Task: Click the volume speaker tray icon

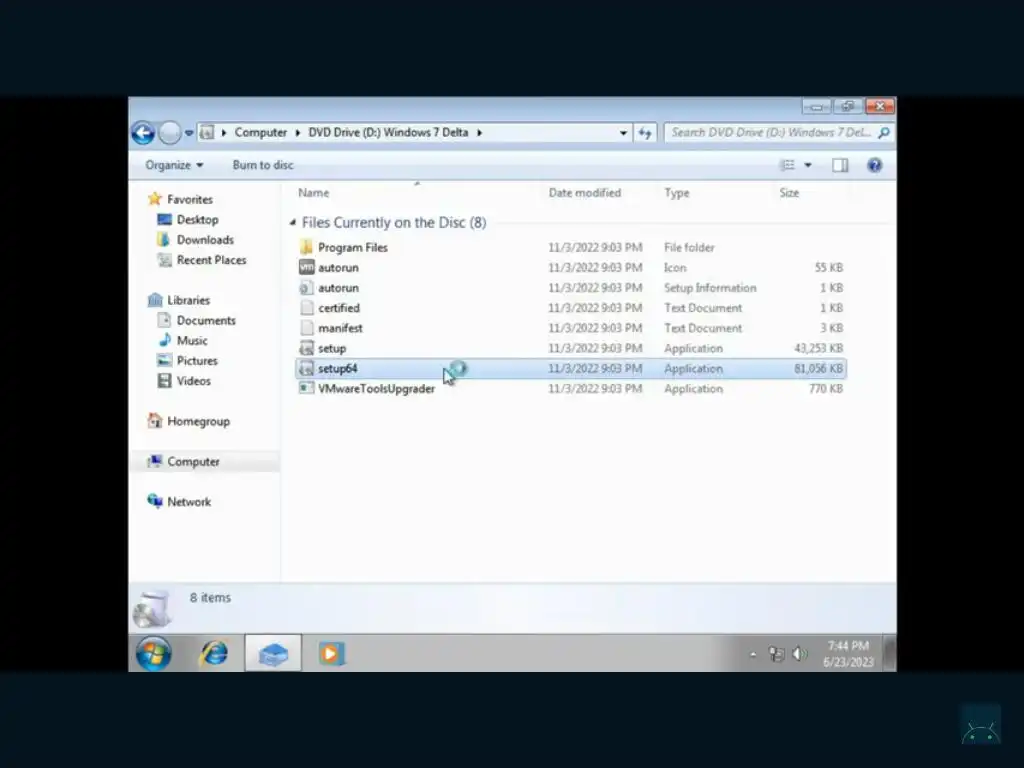Action: [x=799, y=654]
